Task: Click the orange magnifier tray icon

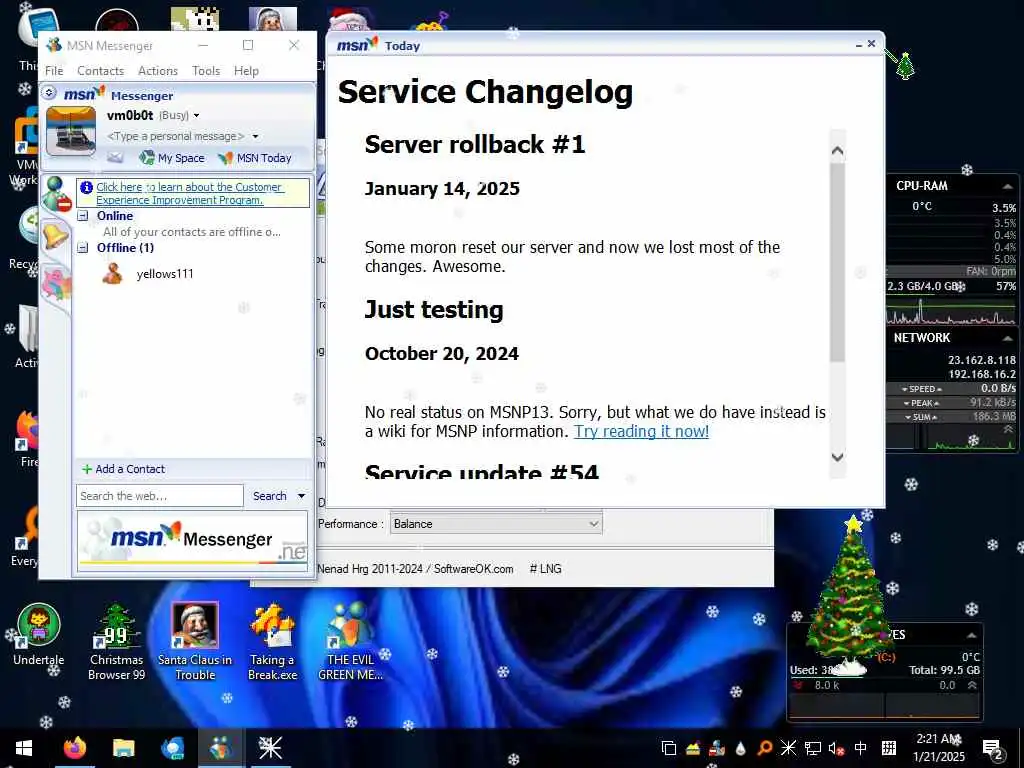Action: [765, 748]
